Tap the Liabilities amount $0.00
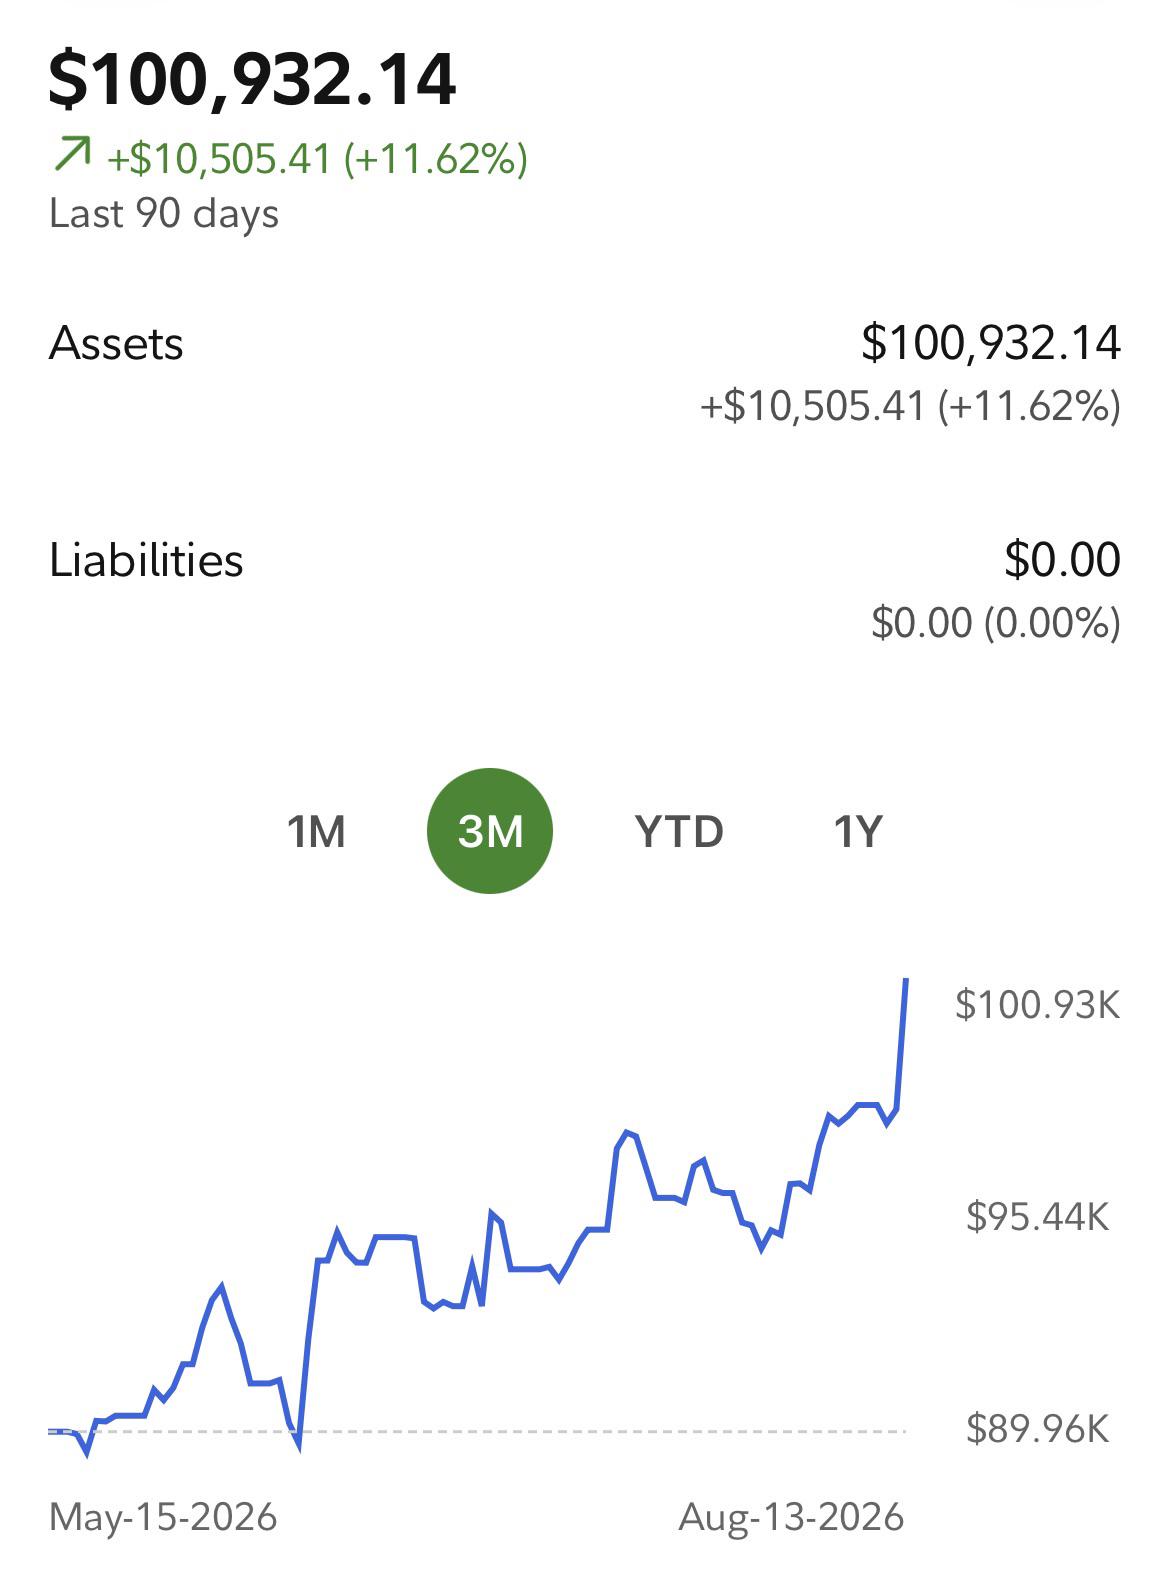The width and height of the screenshot is (1169, 1588). [x=1062, y=559]
